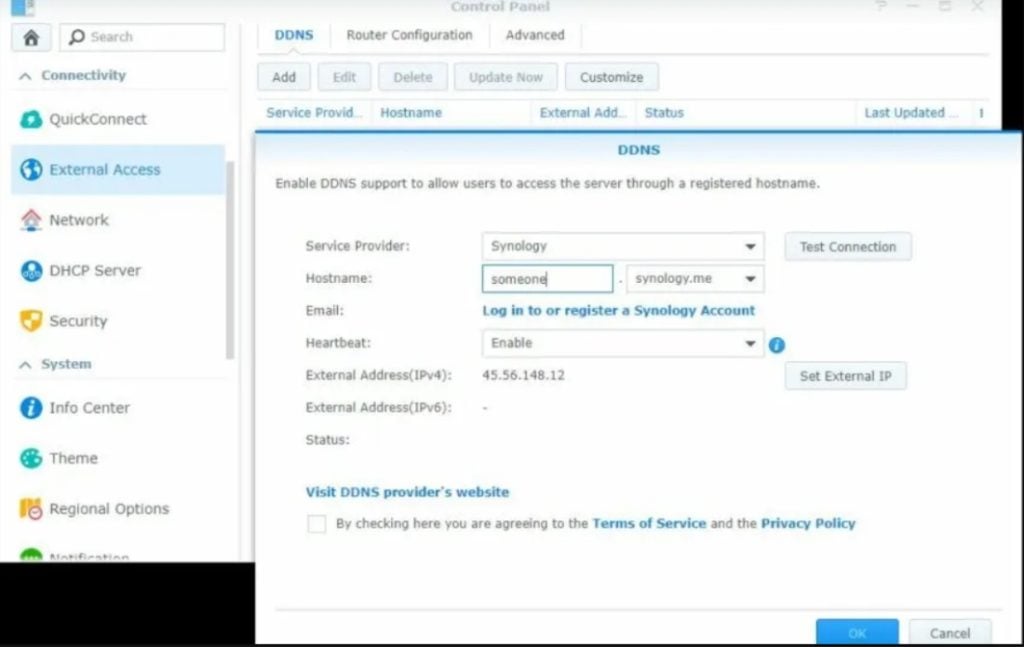Click the Delete button
The width and height of the screenshot is (1024, 647).
tap(413, 77)
